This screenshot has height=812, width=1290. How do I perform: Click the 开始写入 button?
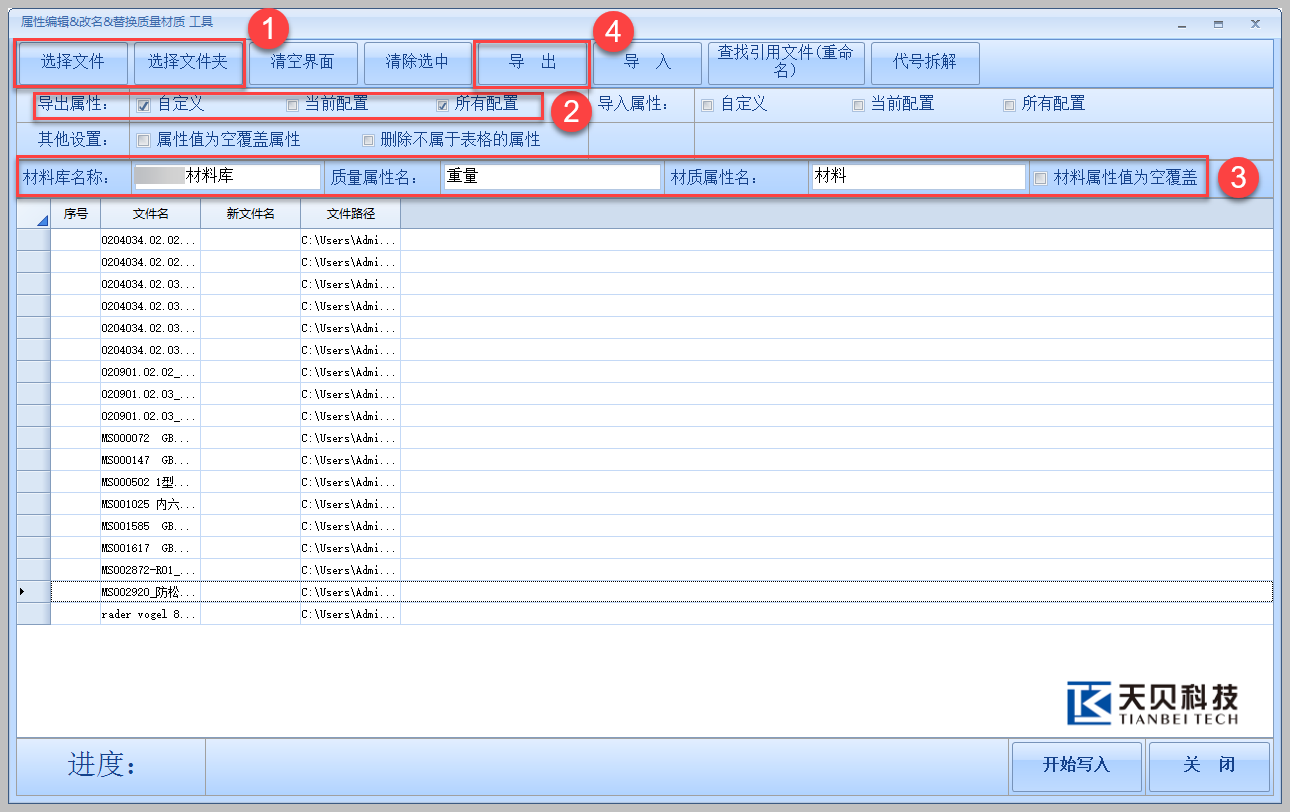(x=1076, y=765)
